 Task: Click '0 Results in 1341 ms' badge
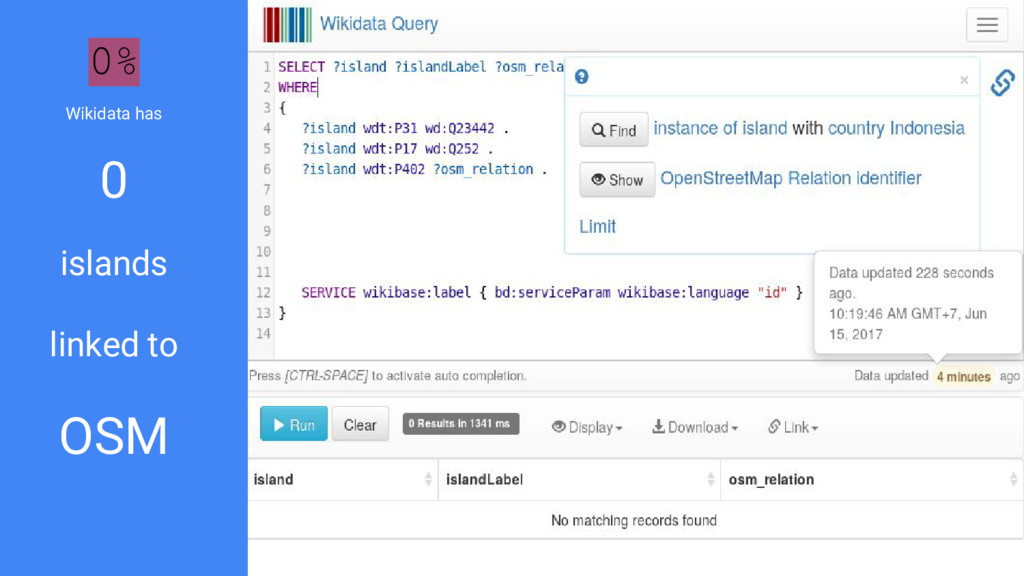(x=461, y=424)
